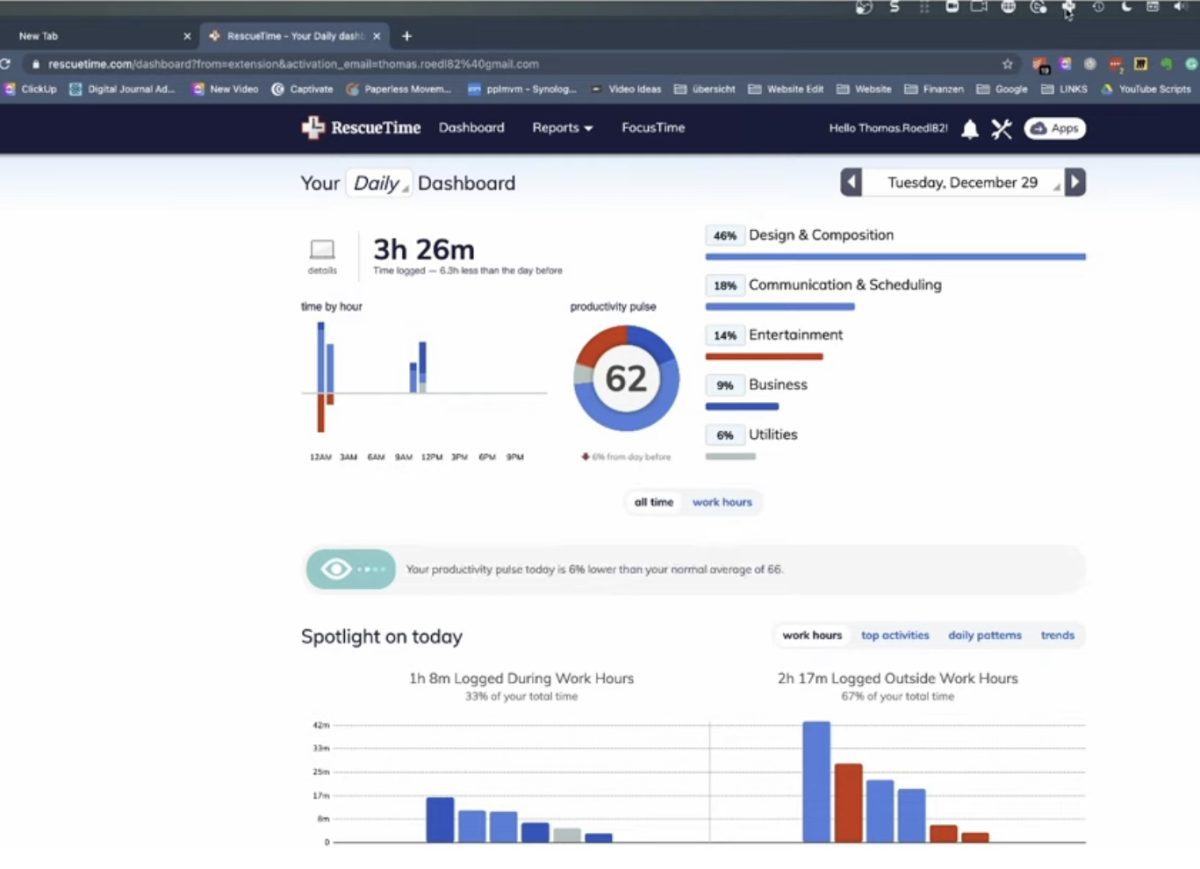
Task: Bookmark page with the star icon
Action: coord(1007,64)
